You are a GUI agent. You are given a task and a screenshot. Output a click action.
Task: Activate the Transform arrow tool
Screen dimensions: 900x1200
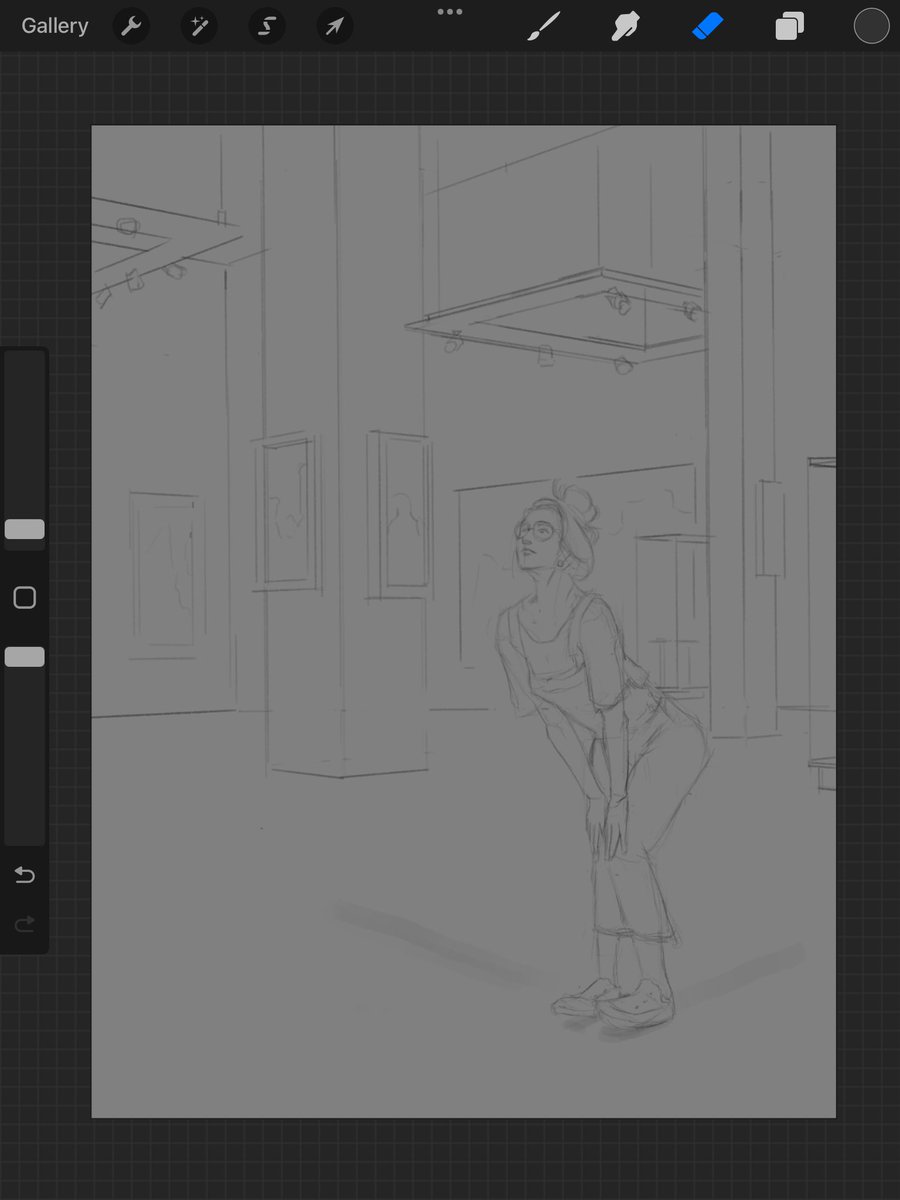pyautogui.click(x=335, y=26)
